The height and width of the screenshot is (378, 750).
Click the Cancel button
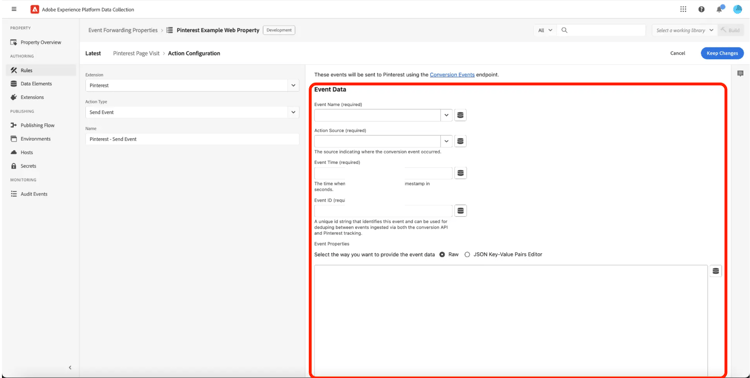pos(677,53)
